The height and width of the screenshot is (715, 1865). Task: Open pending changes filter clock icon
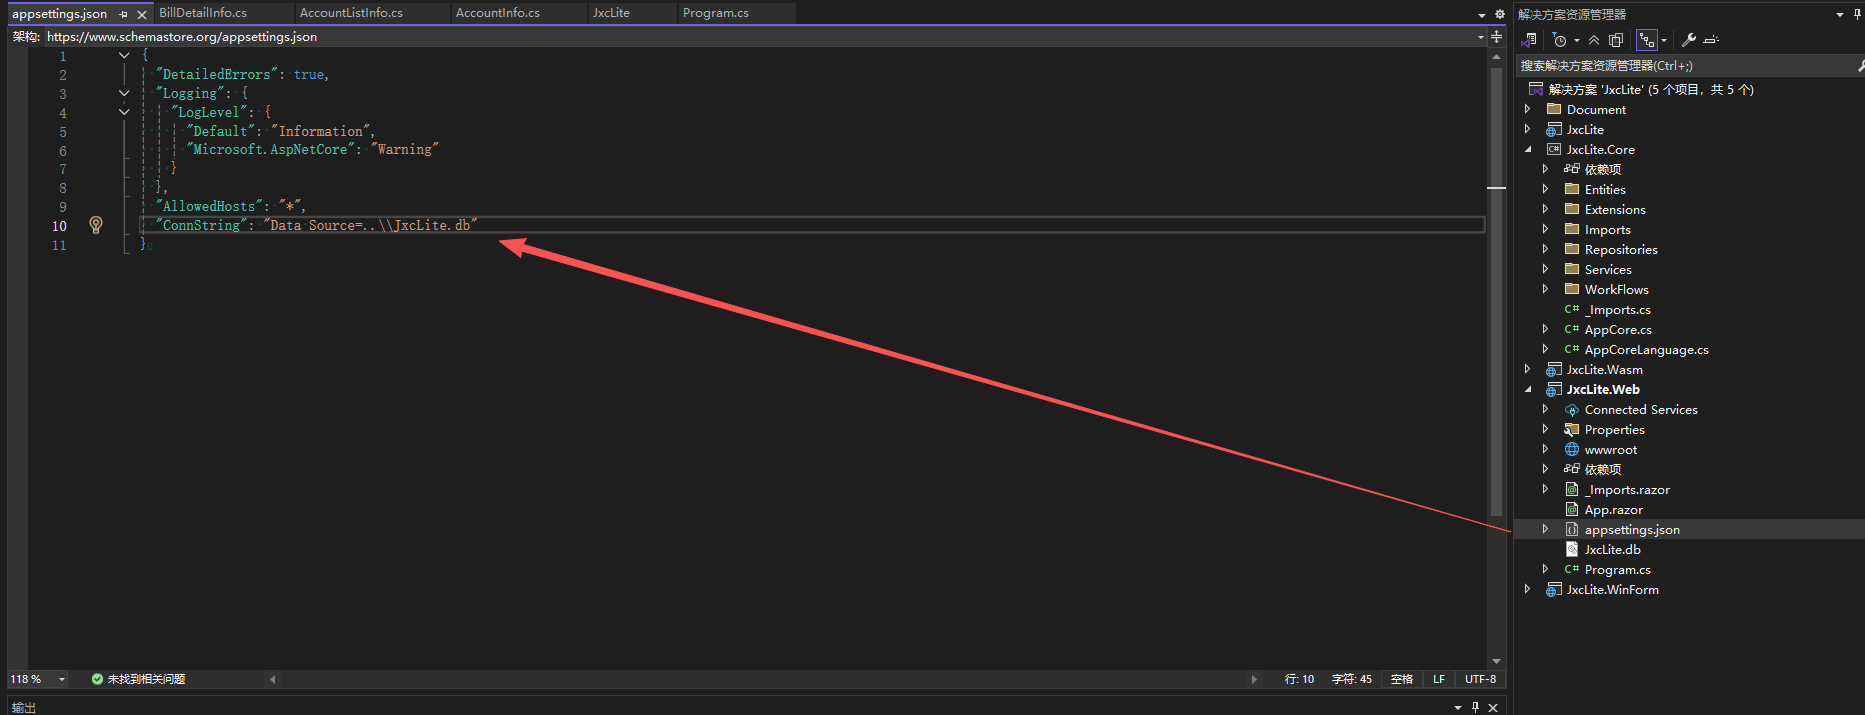[1559, 40]
